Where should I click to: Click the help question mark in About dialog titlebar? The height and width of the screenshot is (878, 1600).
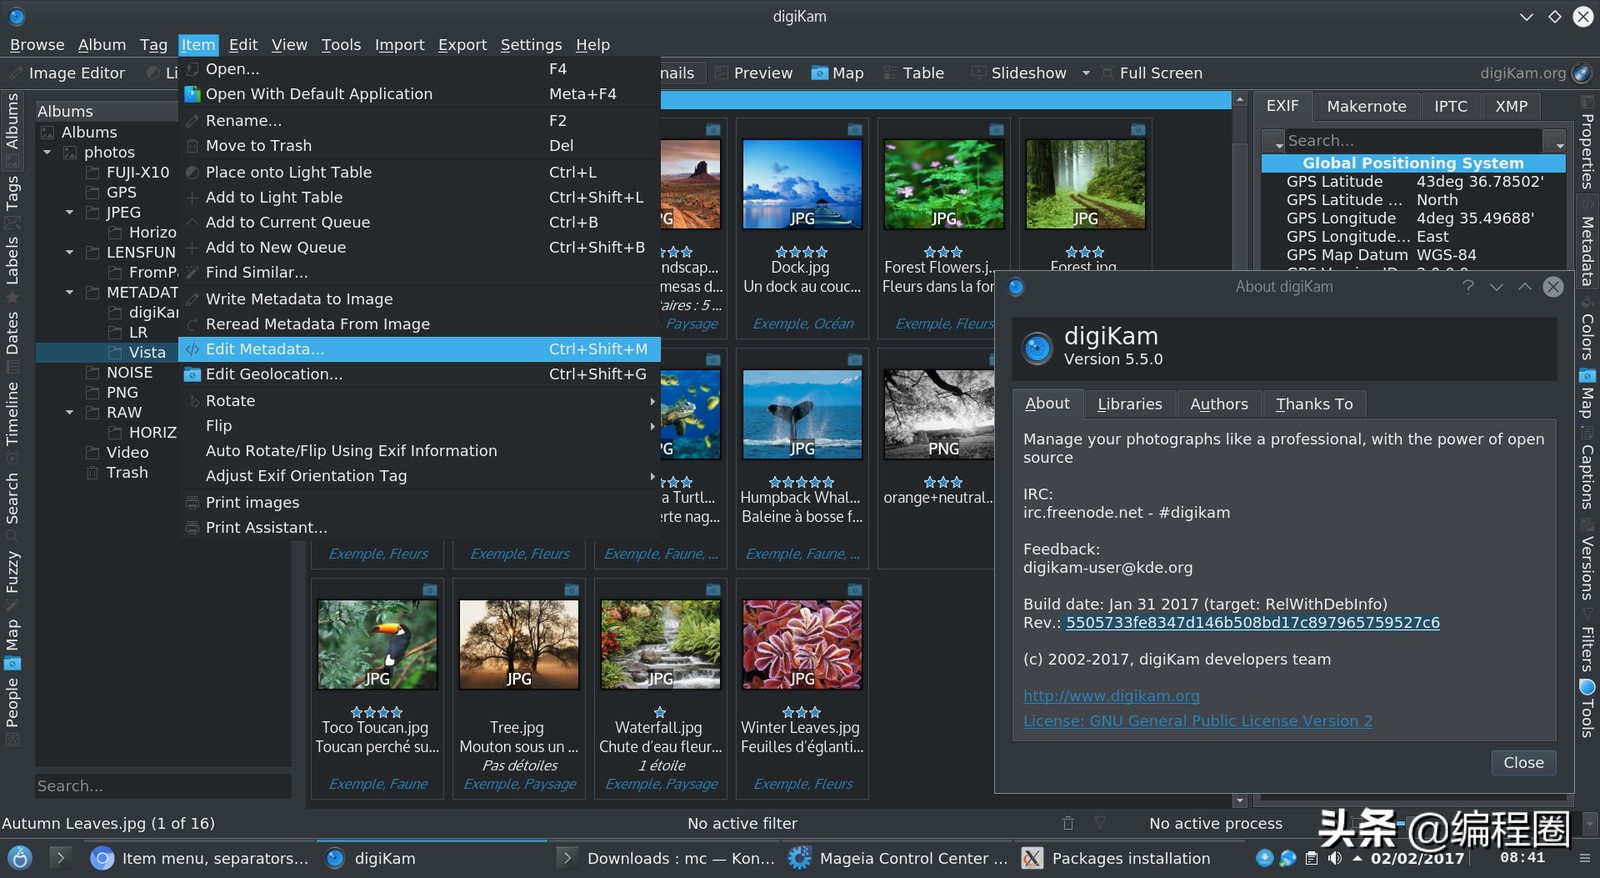pos(1468,287)
